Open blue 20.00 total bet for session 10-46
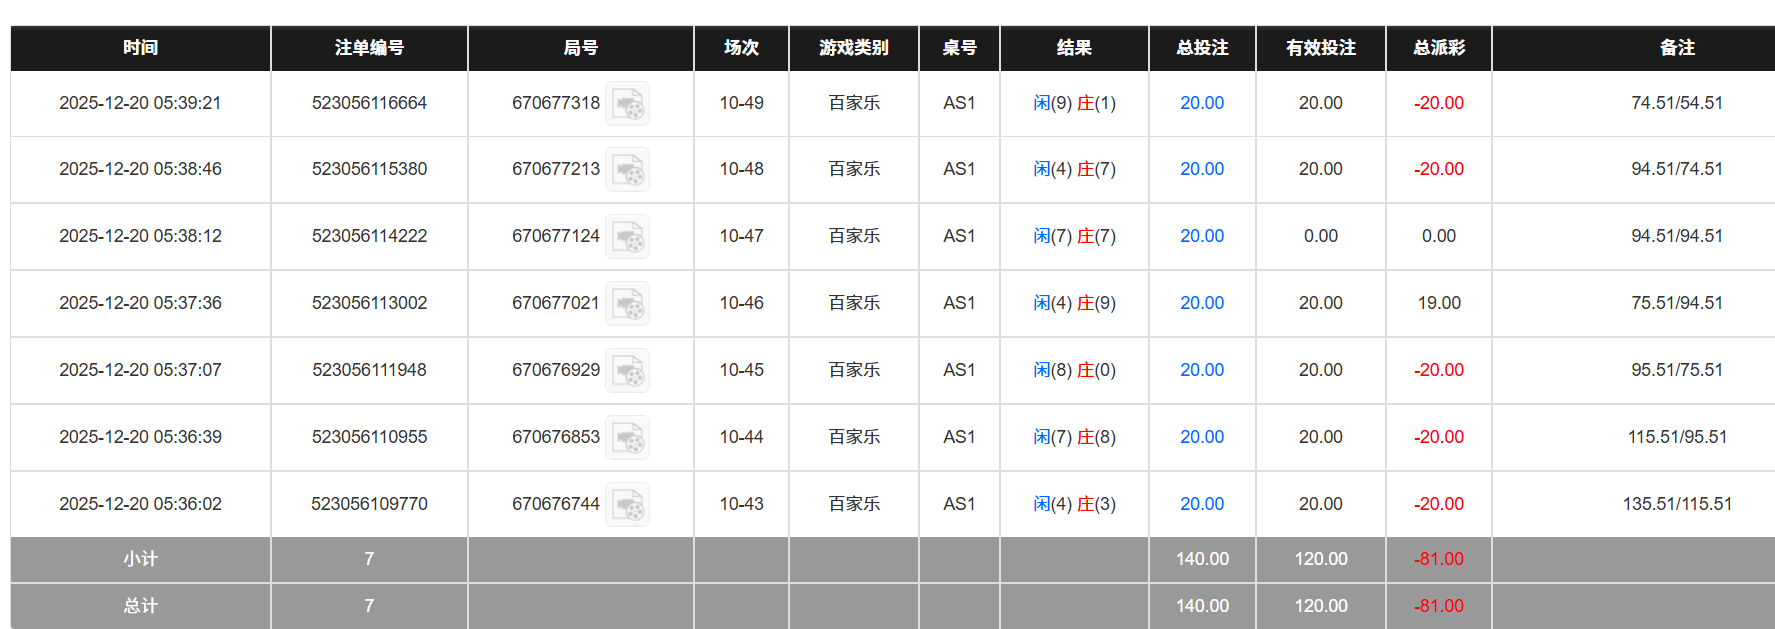 pos(1201,303)
